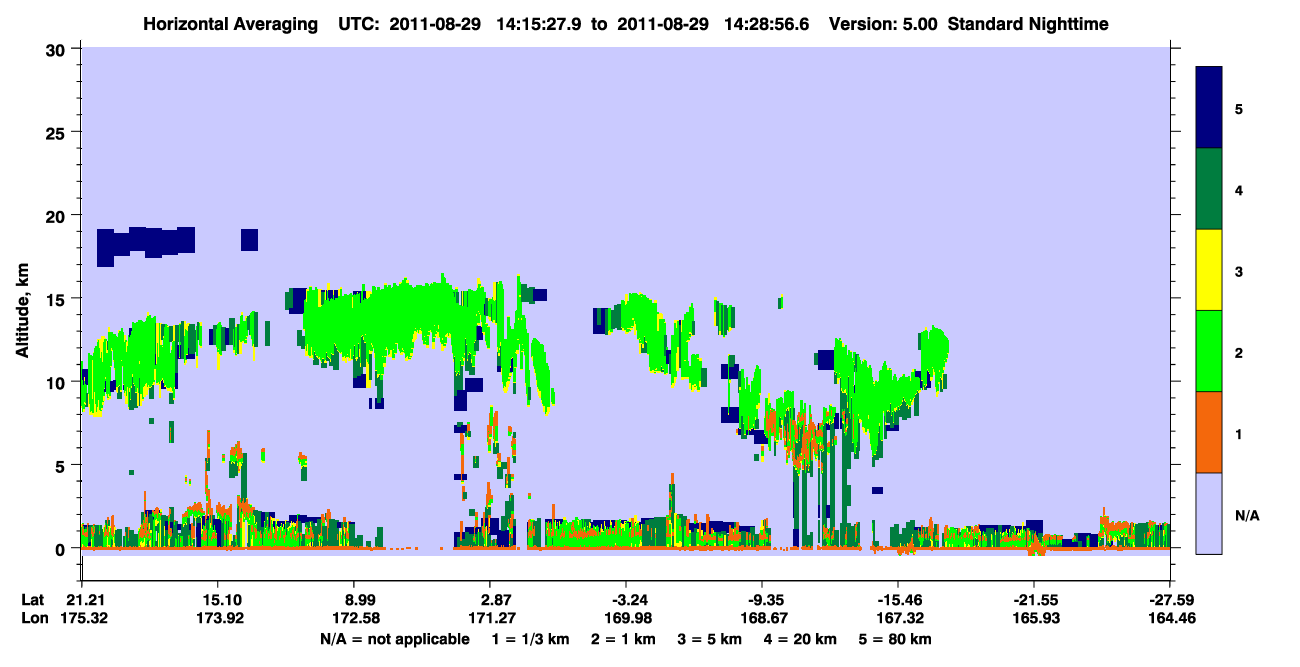Click latitude tick label -27.59
Screen dimensions: 1300x667
coord(1170,600)
